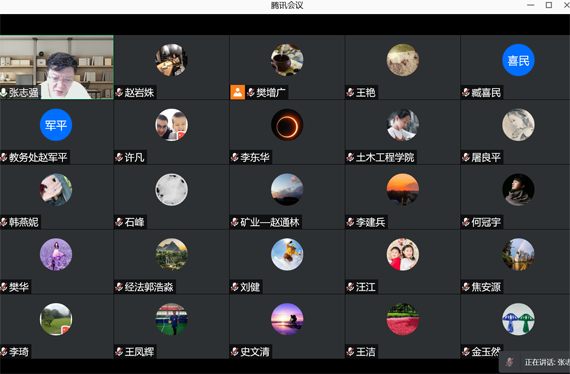The width and height of the screenshot is (570, 374).
Task: Click the muted mic icon beside 王凤辉
Action: [119, 352]
